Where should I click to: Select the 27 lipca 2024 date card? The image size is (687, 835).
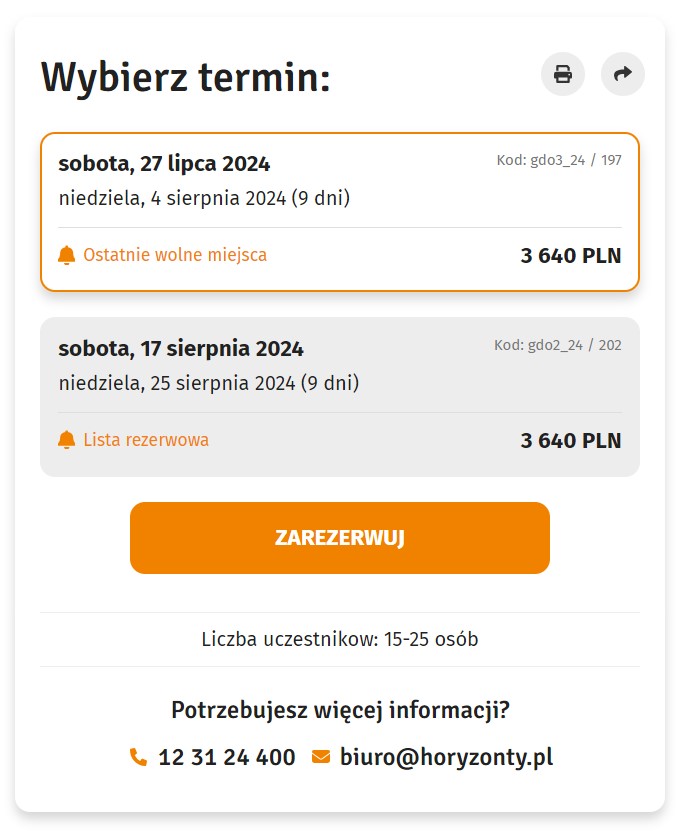point(340,212)
